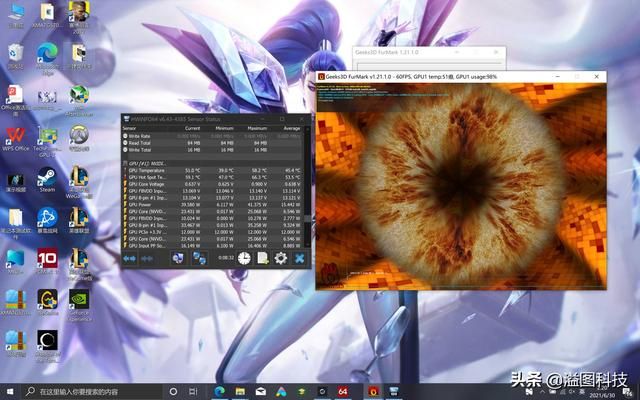Click FurMark icon in the taskbar
Screen dimensions: 640x400
[373, 392]
